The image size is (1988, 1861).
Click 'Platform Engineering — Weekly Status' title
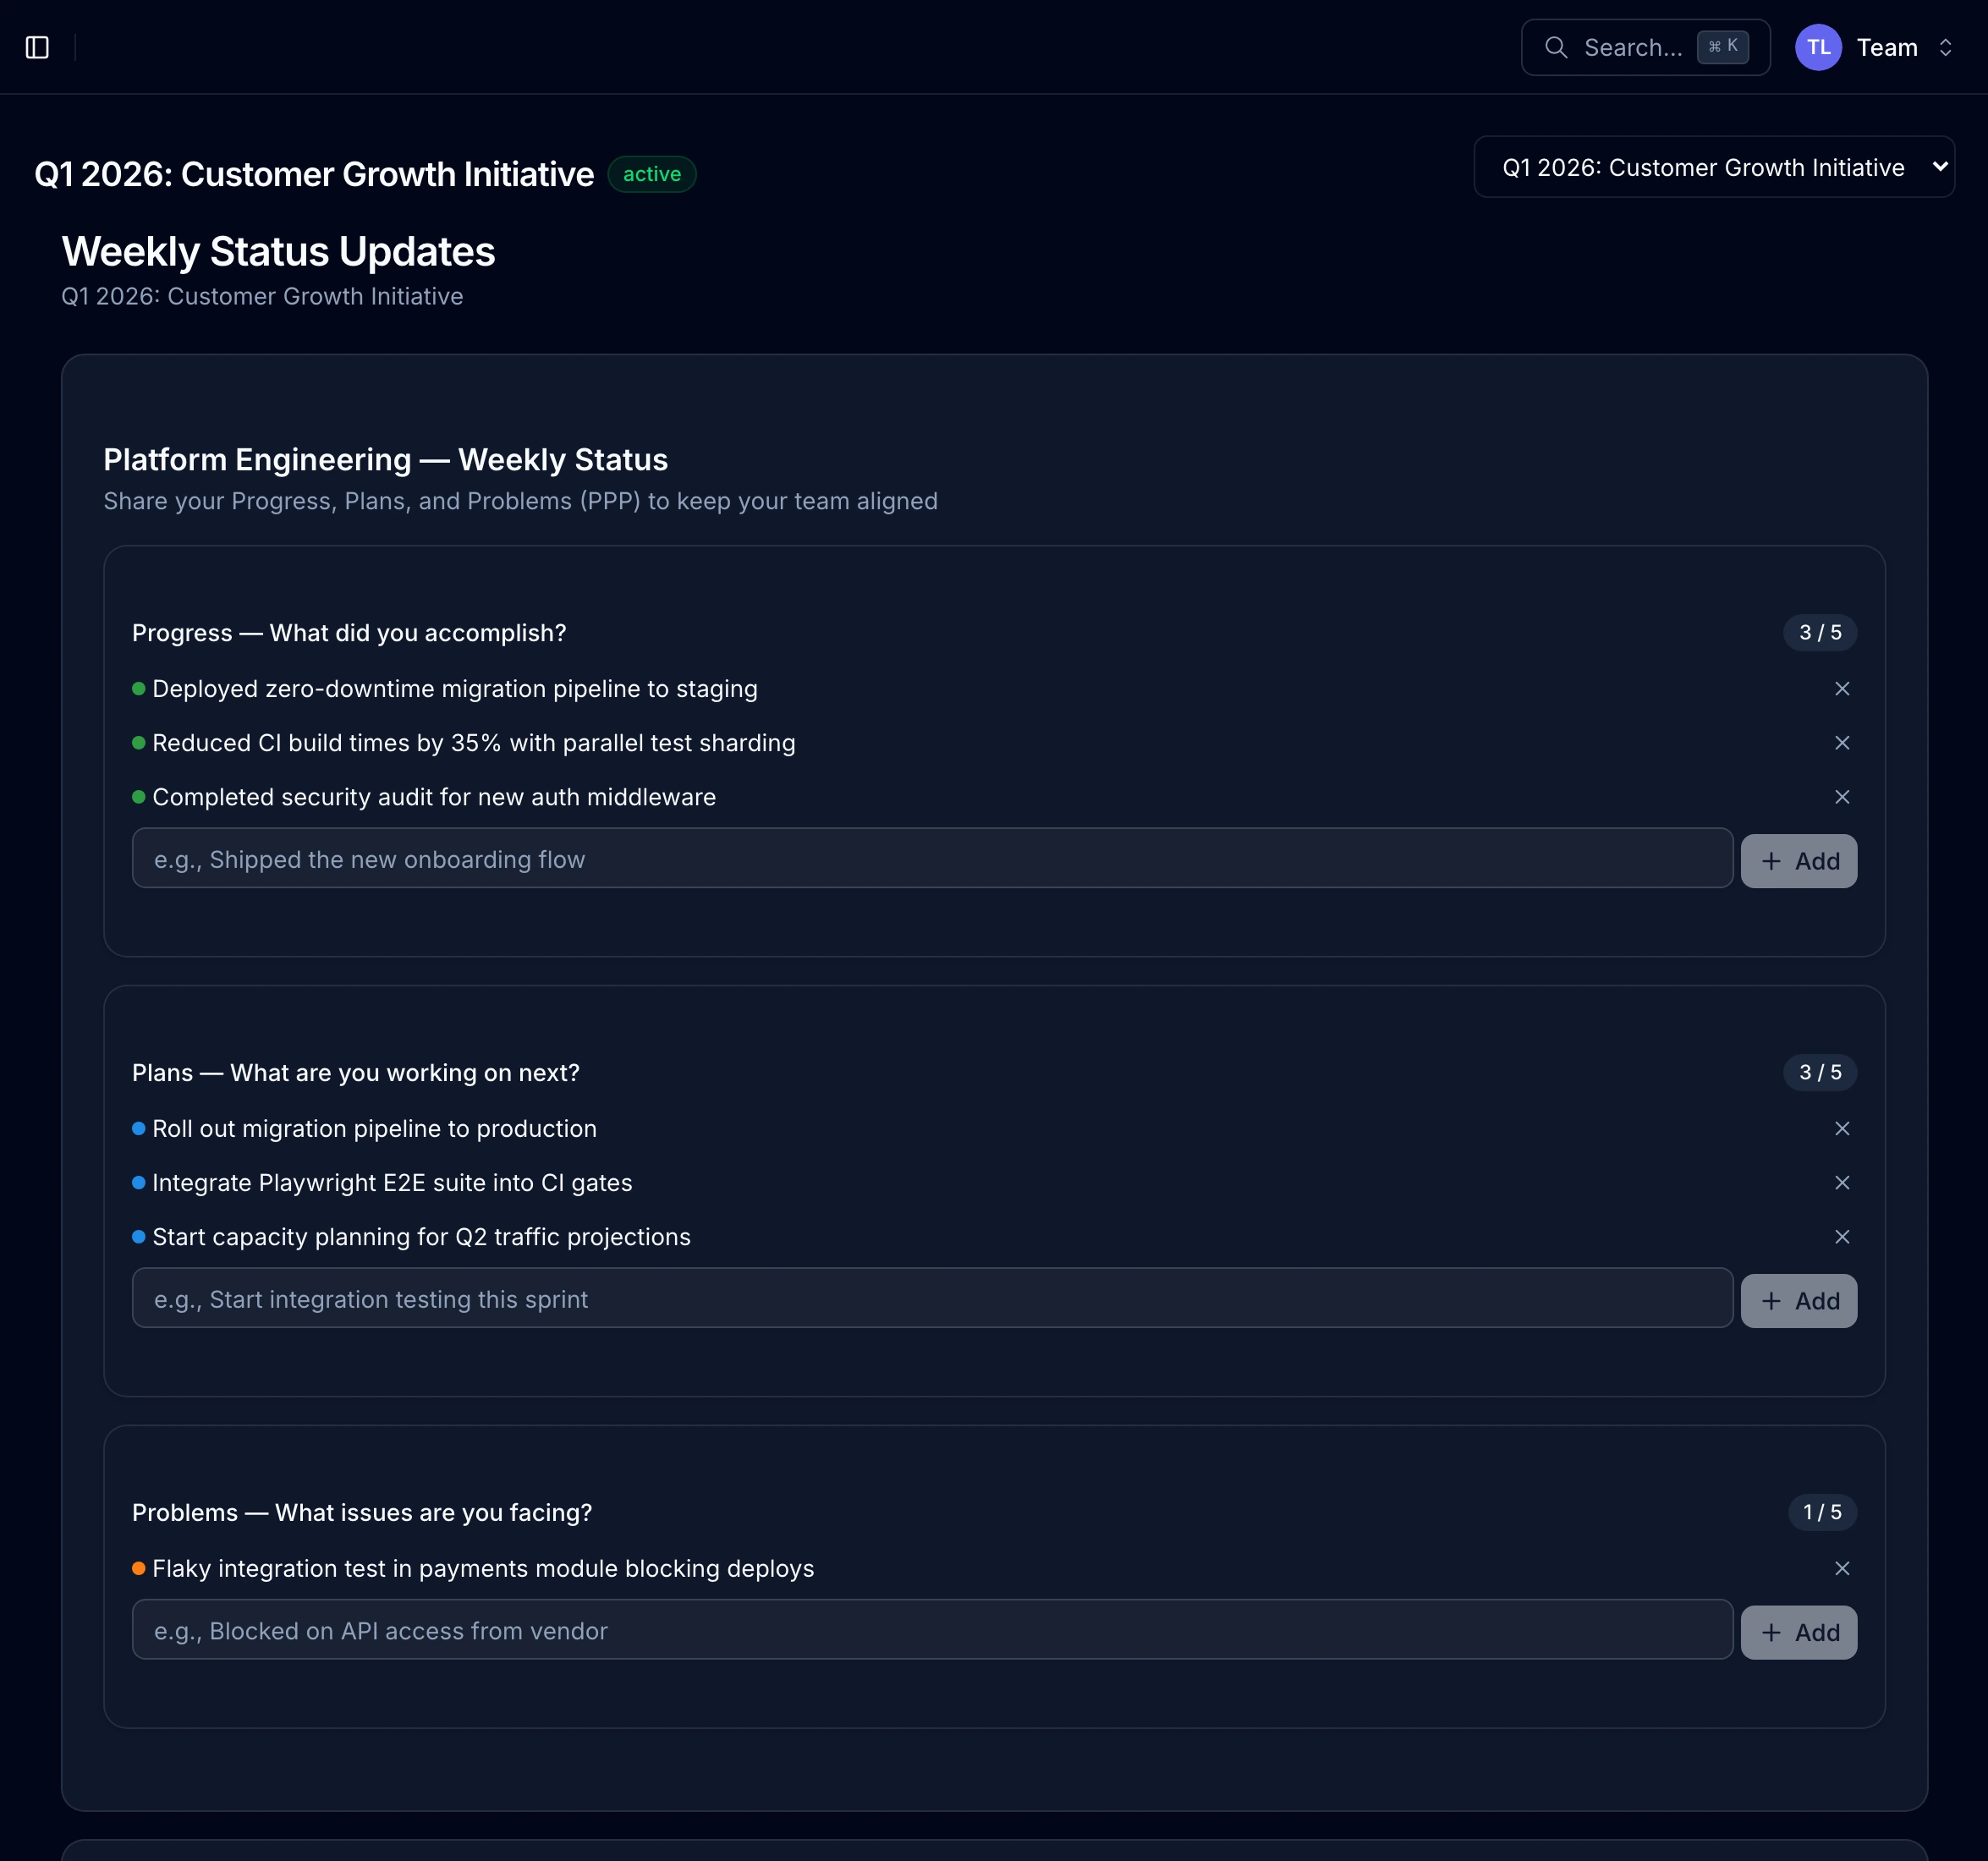(x=385, y=459)
